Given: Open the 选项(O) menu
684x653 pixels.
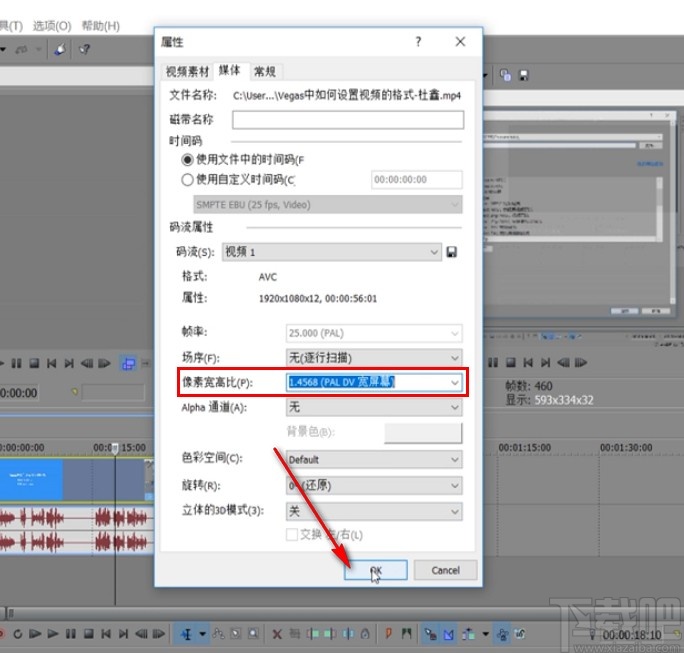Looking at the screenshot, I should [51, 25].
